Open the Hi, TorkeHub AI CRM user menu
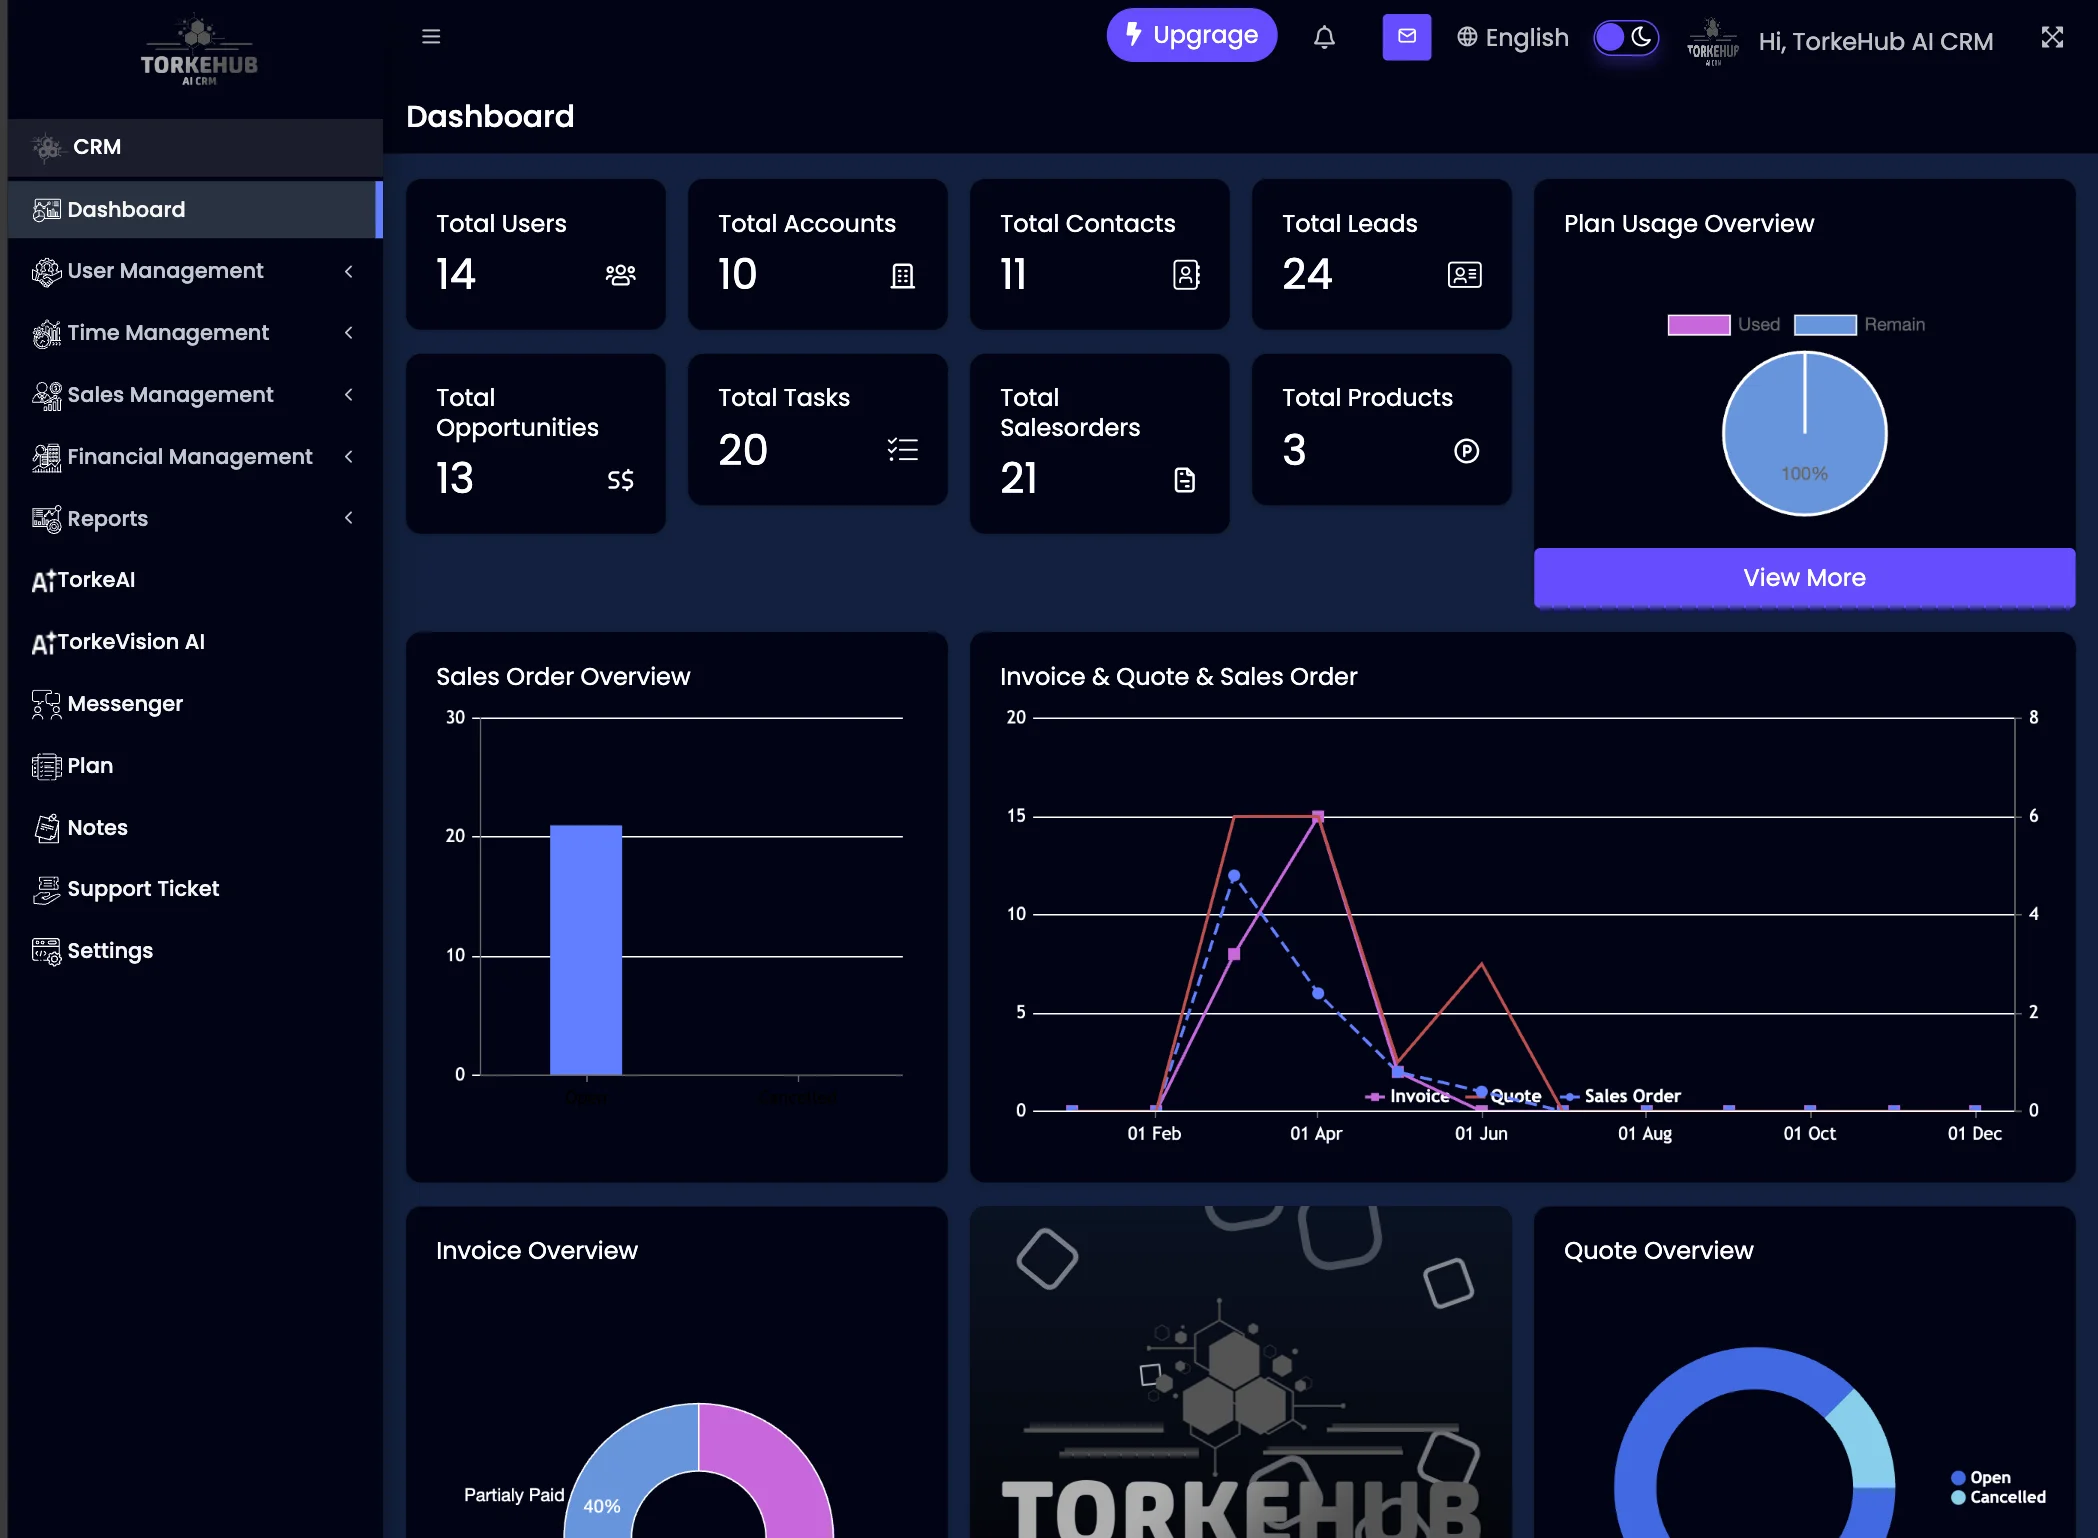The width and height of the screenshot is (2098, 1538). click(1875, 41)
